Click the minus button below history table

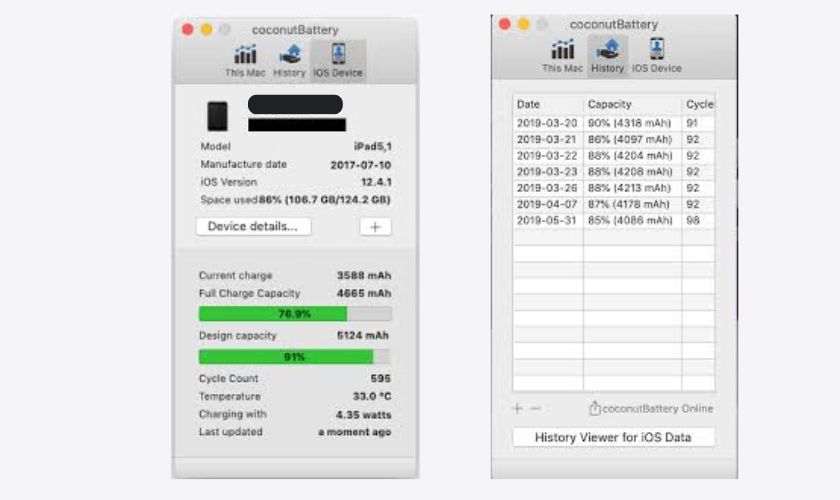pyautogui.click(x=536, y=408)
